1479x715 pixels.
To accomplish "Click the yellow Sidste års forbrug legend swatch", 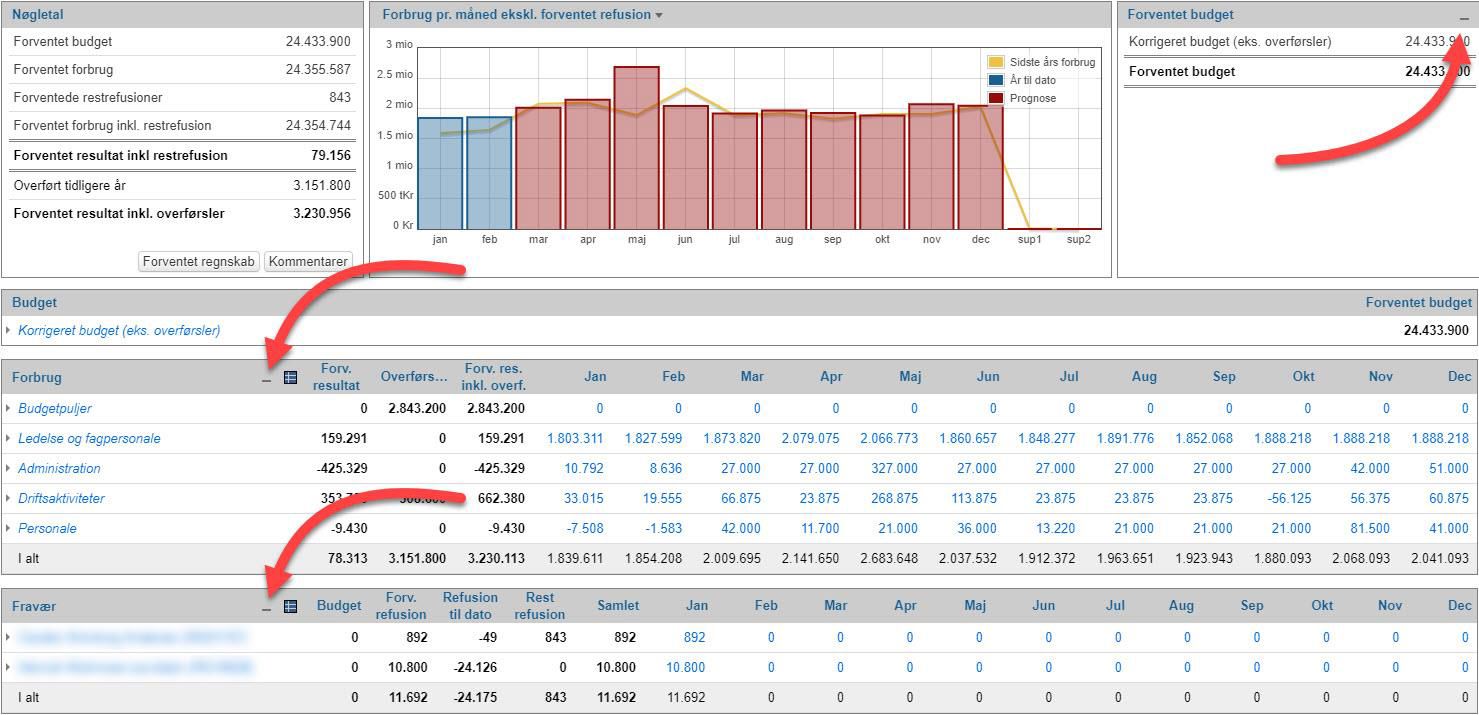I will pyautogui.click(x=996, y=62).
